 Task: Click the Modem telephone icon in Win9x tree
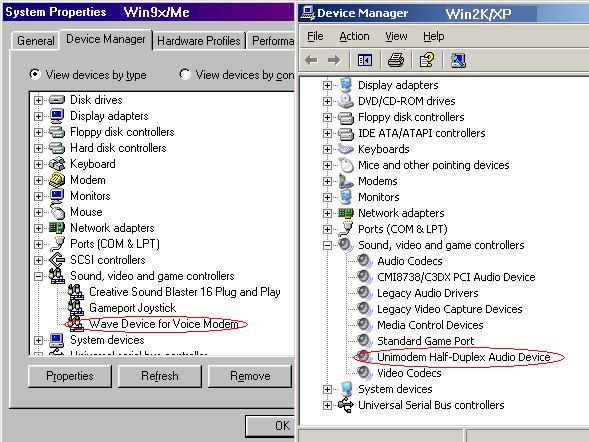click(x=57, y=180)
